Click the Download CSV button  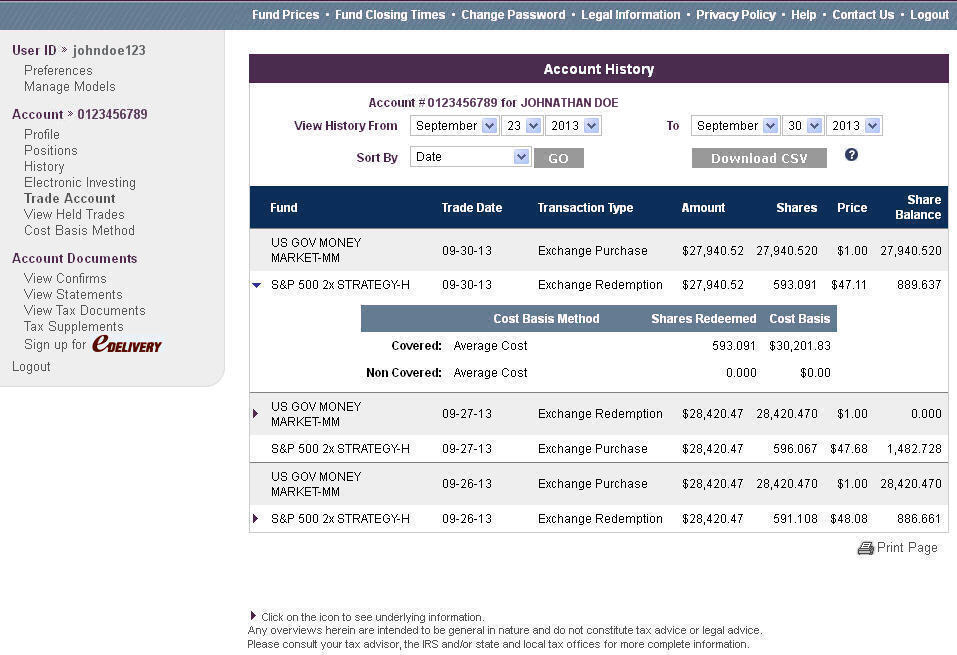[759, 158]
